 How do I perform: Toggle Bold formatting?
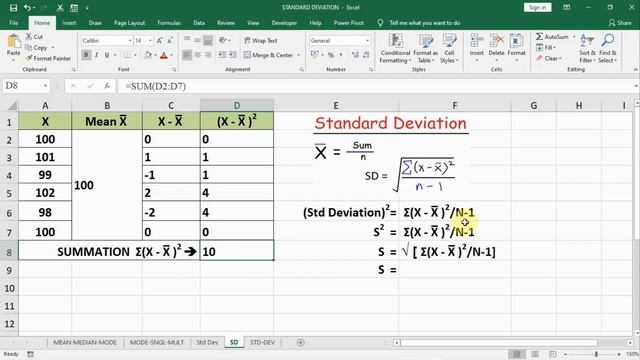click(86, 55)
